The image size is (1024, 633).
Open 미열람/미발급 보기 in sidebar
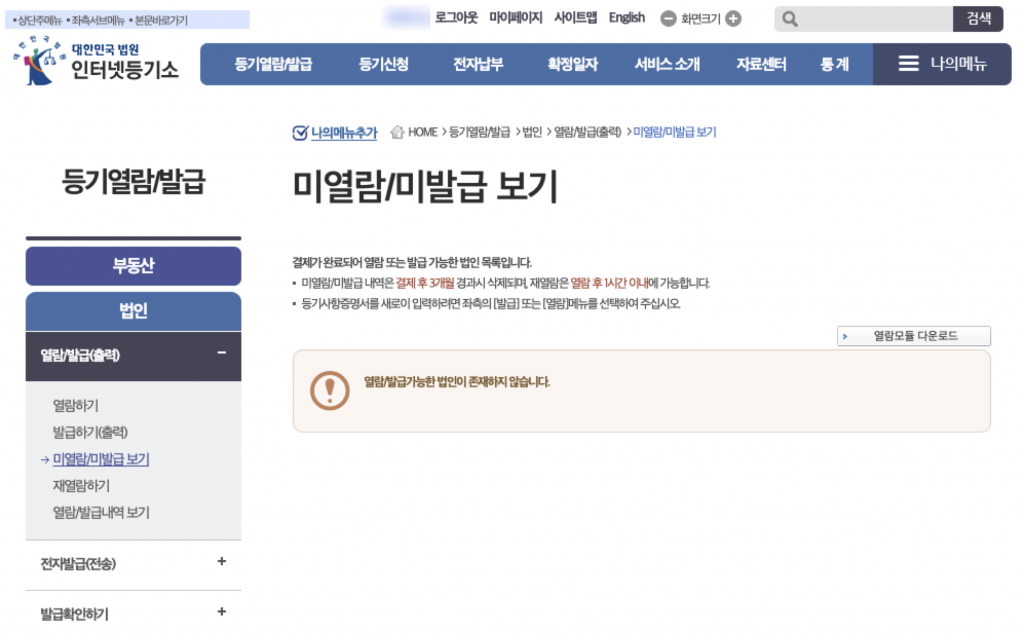pos(101,459)
